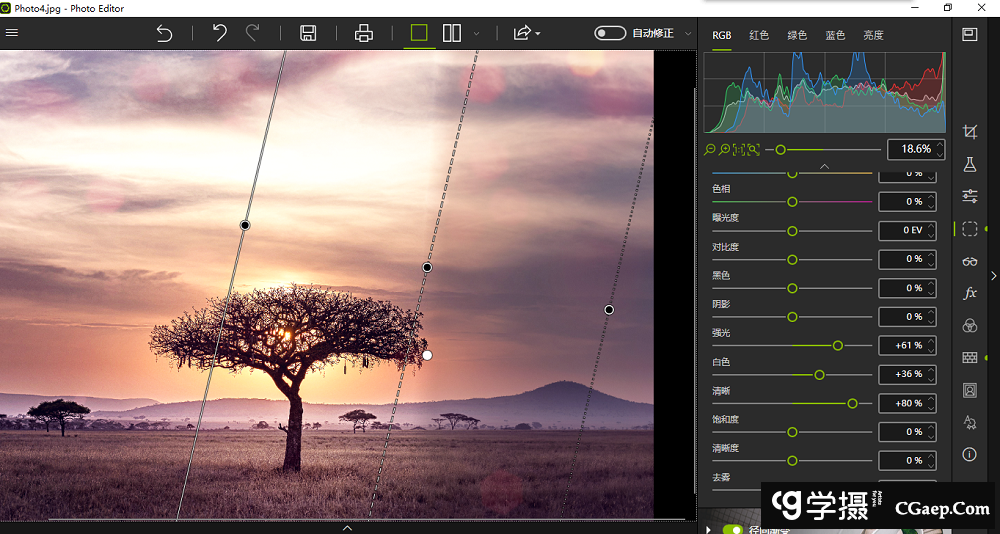Toggle the 自动修正 auto-correct switch

click(610, 33)
